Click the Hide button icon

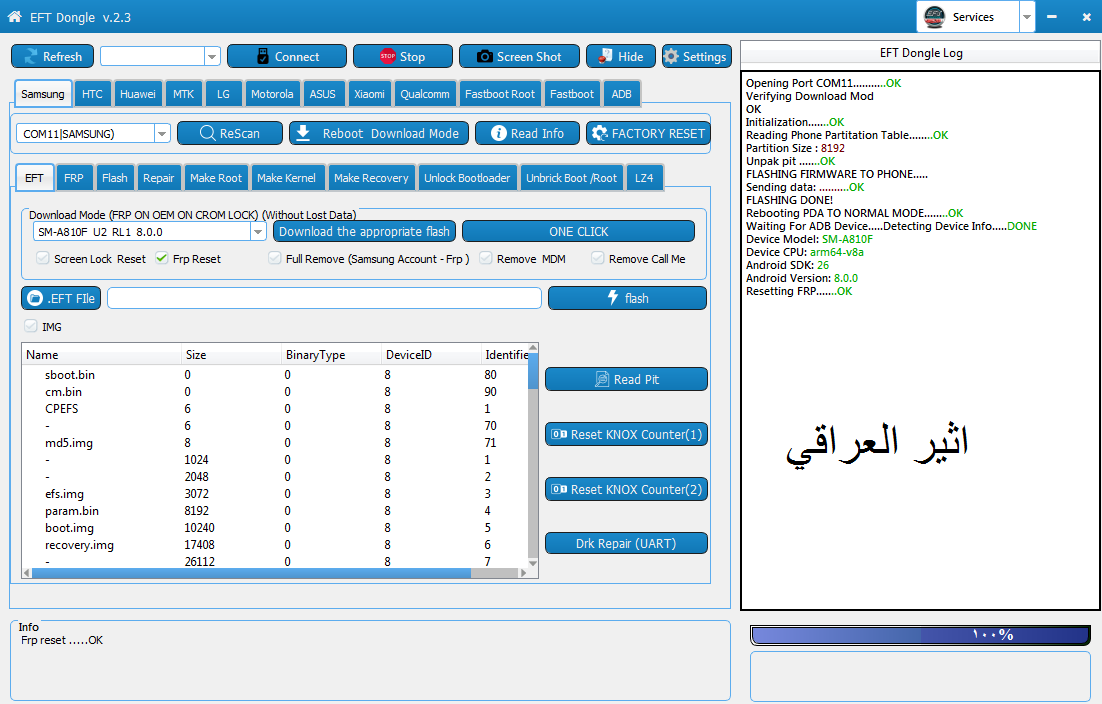tap(605, 56)
